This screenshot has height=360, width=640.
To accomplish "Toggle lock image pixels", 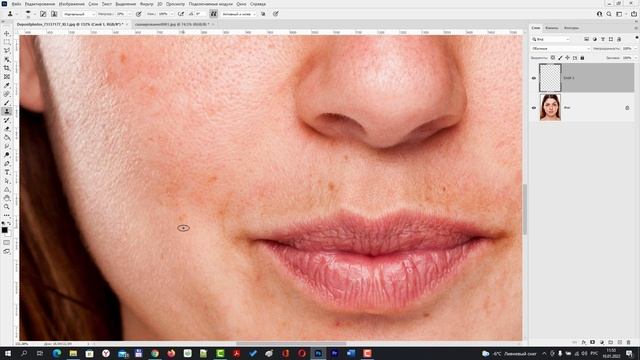I will 560,58.
